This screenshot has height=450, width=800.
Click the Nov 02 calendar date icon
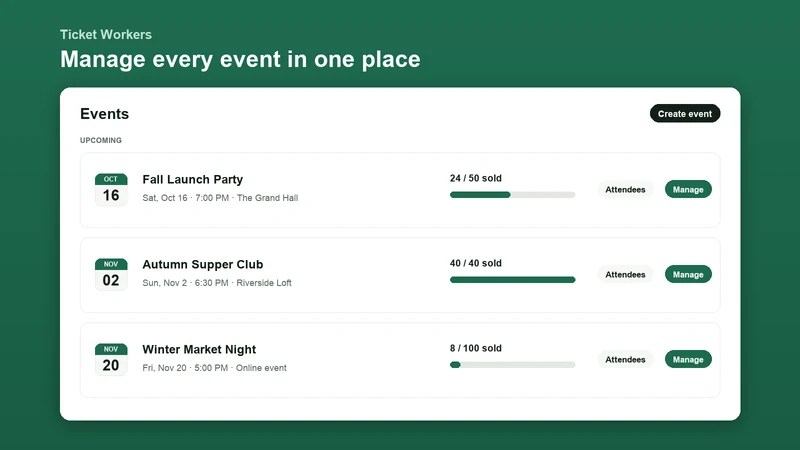[111, 274]
